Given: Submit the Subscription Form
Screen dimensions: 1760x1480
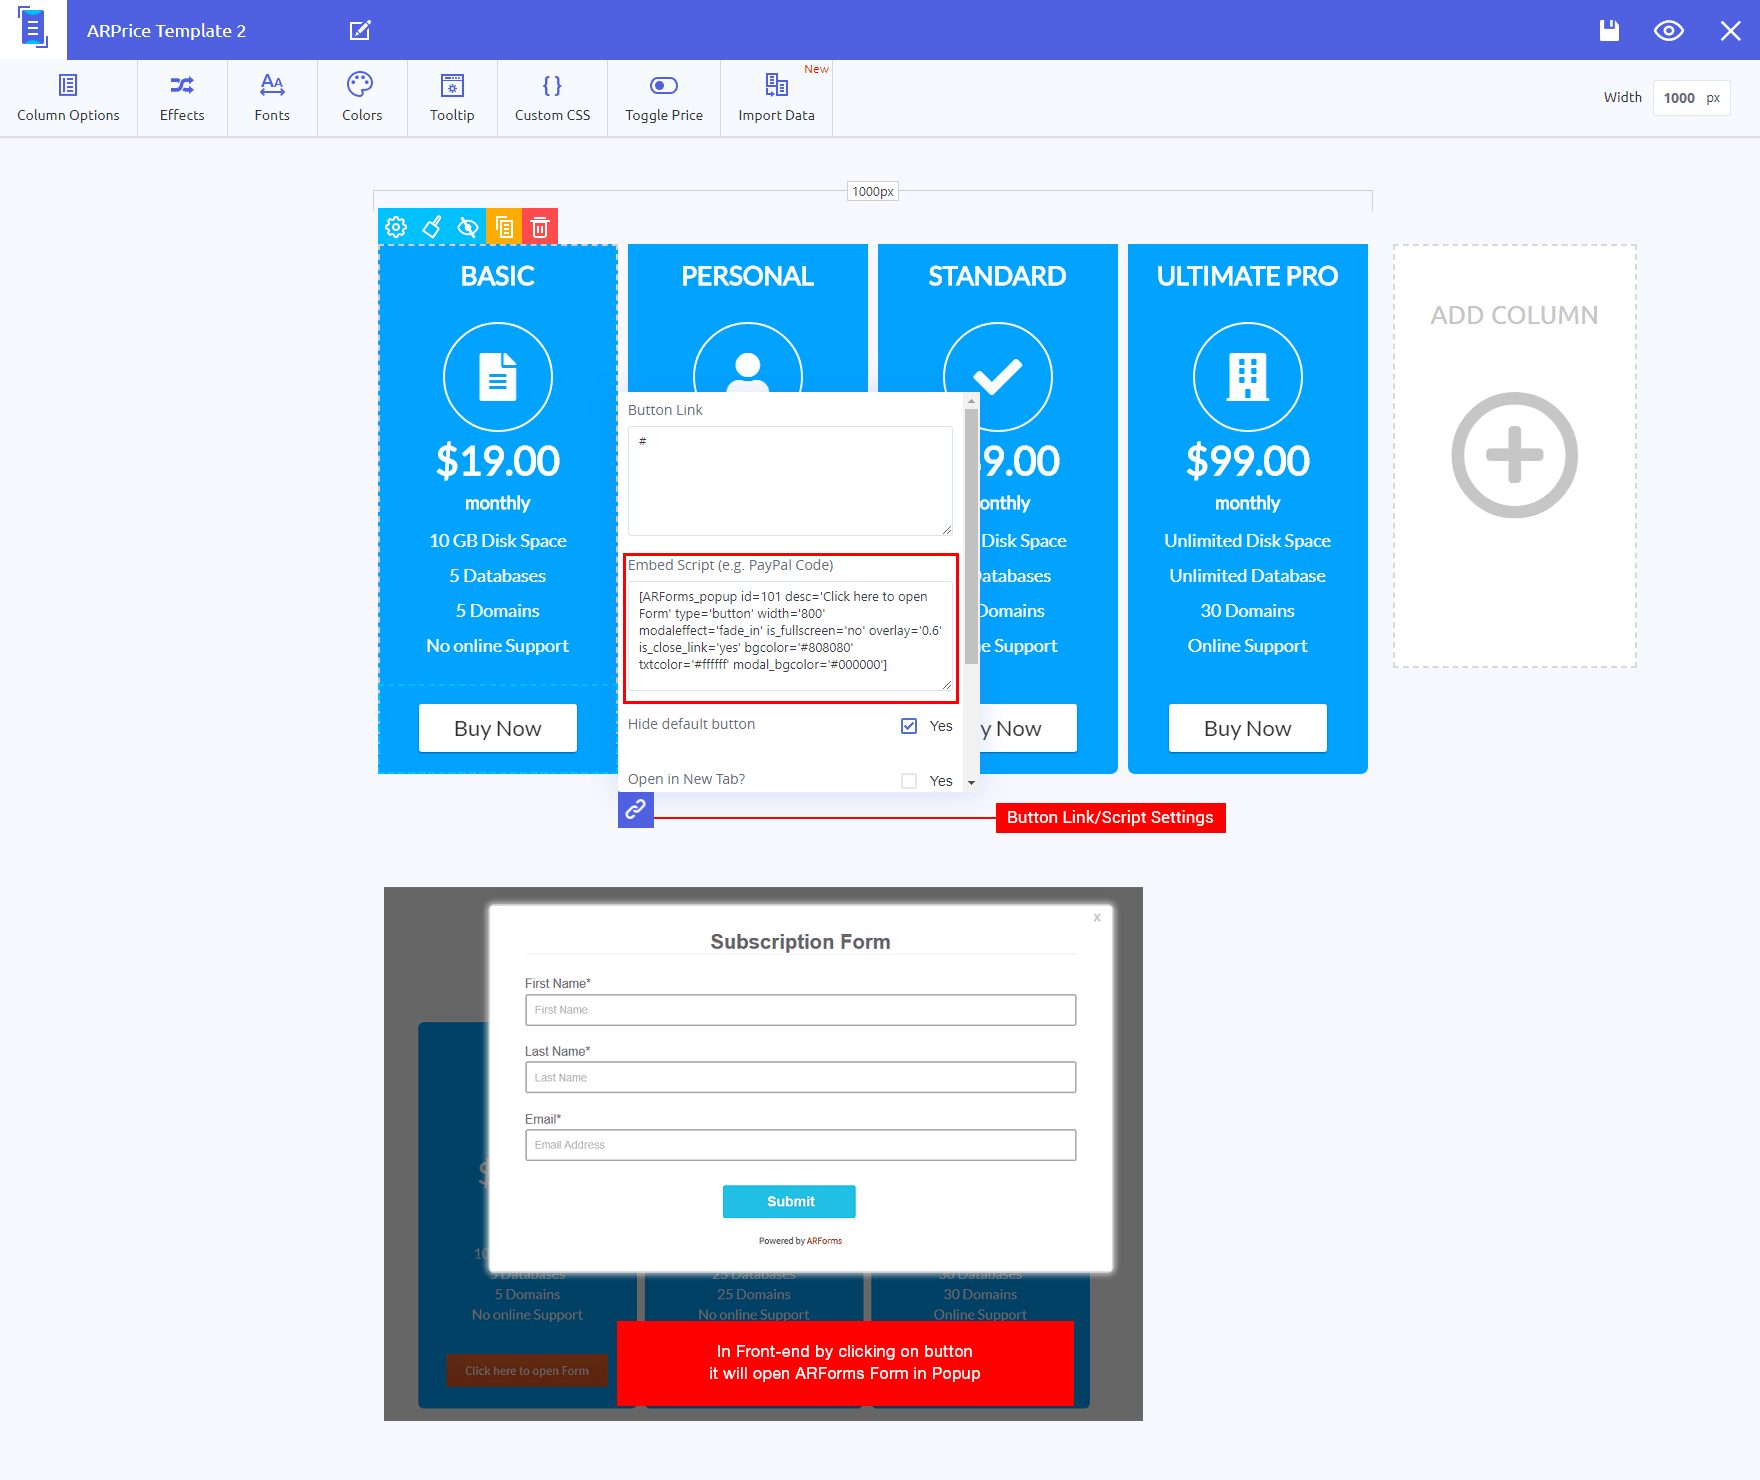Looking at the screenshot, I should [790, 1202].
